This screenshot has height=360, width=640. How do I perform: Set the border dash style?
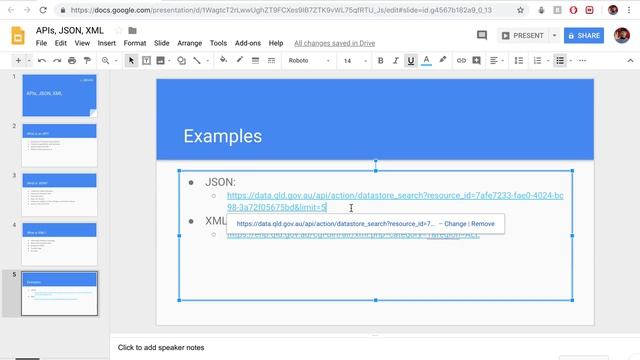[271, 61]
